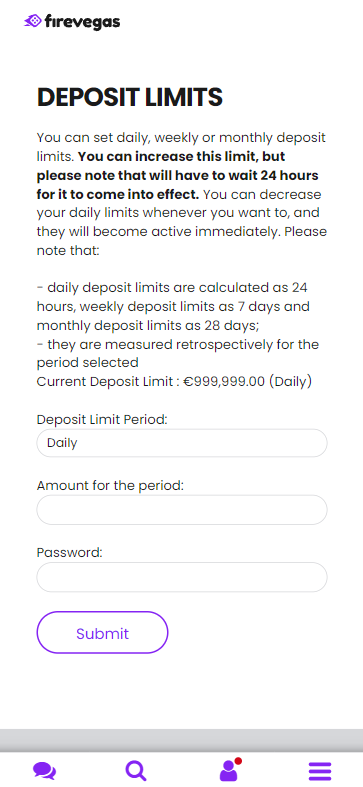Focus the Password input field
The width and height of the screenshot is (363, 787).
pyautogui.click(x=182, y=577)
